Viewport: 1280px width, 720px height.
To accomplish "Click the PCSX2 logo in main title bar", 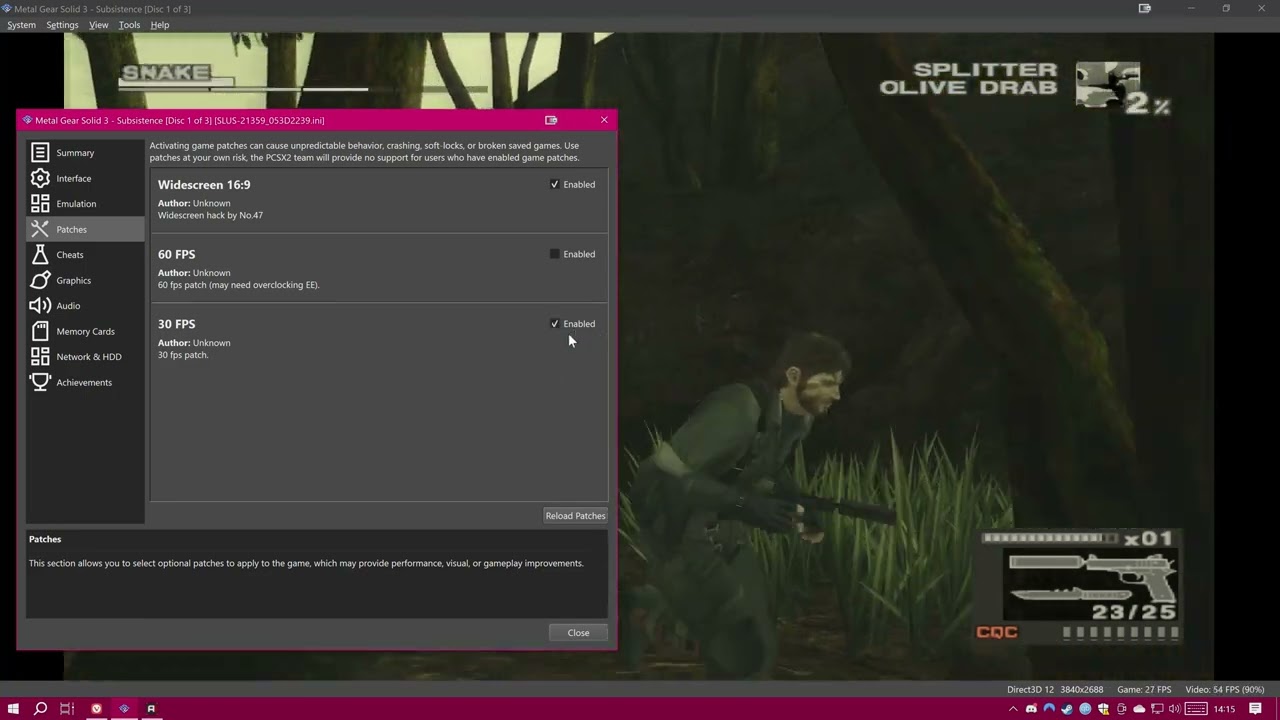I will (x=7, y=8).
